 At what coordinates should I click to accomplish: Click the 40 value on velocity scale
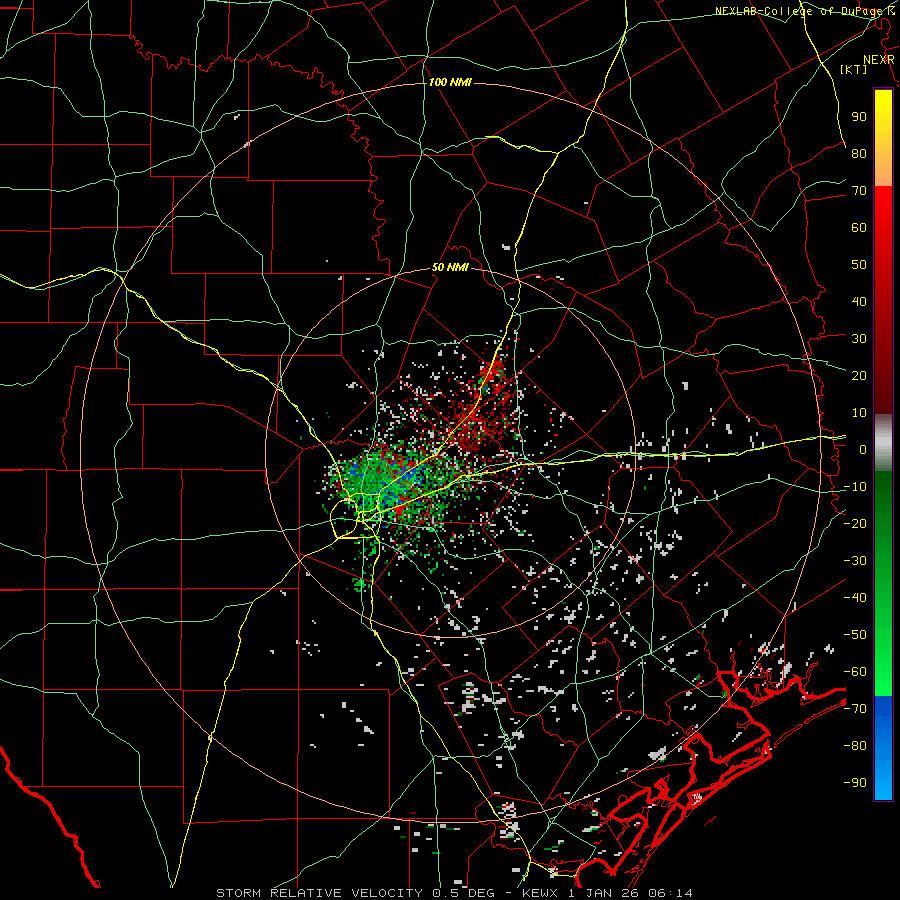pos(859,301)
